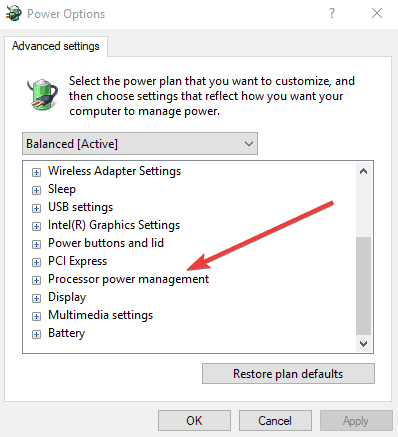Expand the USB settings node
The width and height of the screenshot is (398, 437).
36,208
